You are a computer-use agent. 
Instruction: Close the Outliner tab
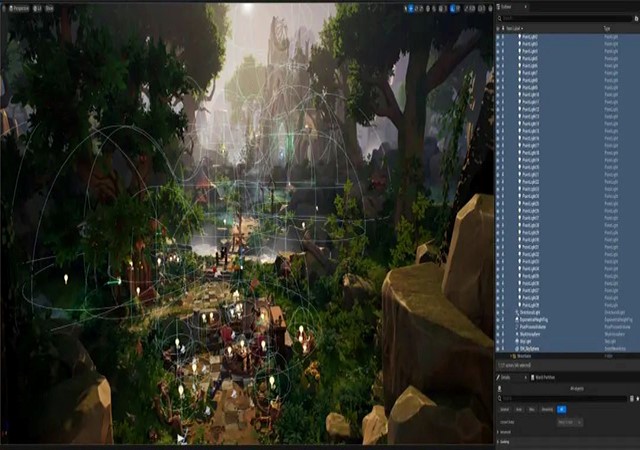(525, 7)
